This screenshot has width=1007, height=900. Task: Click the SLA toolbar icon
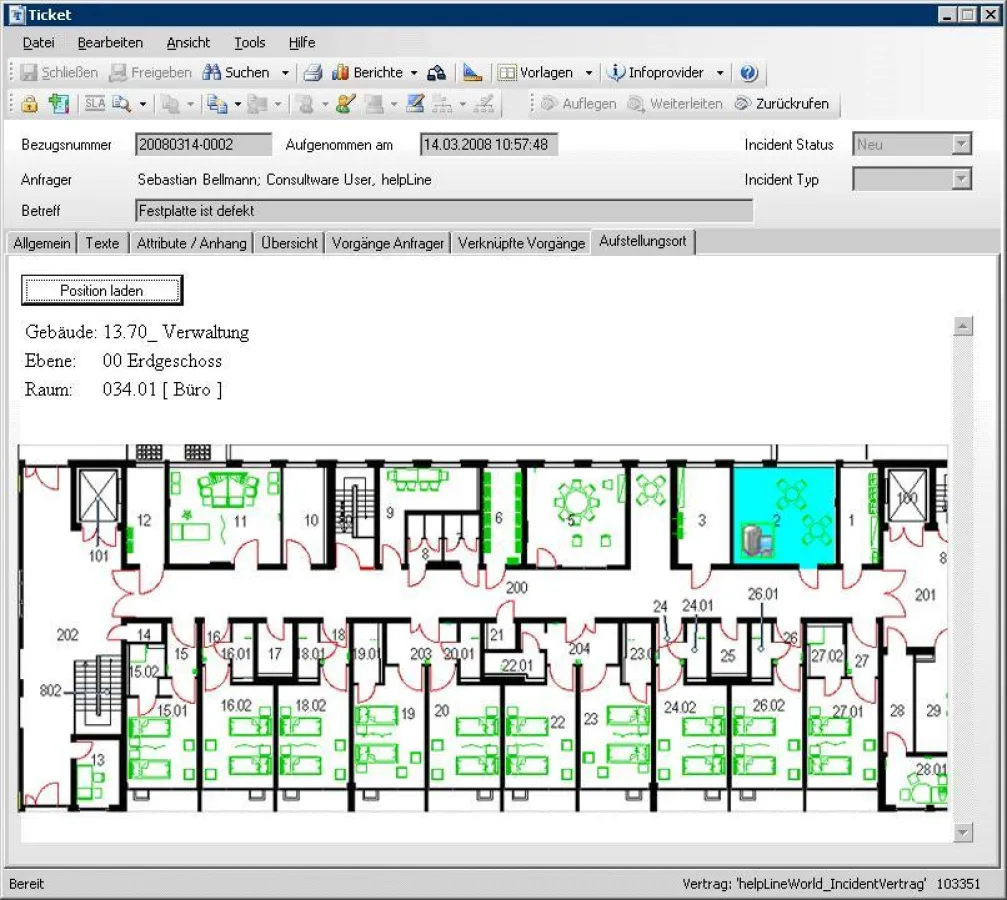point(95,103)
